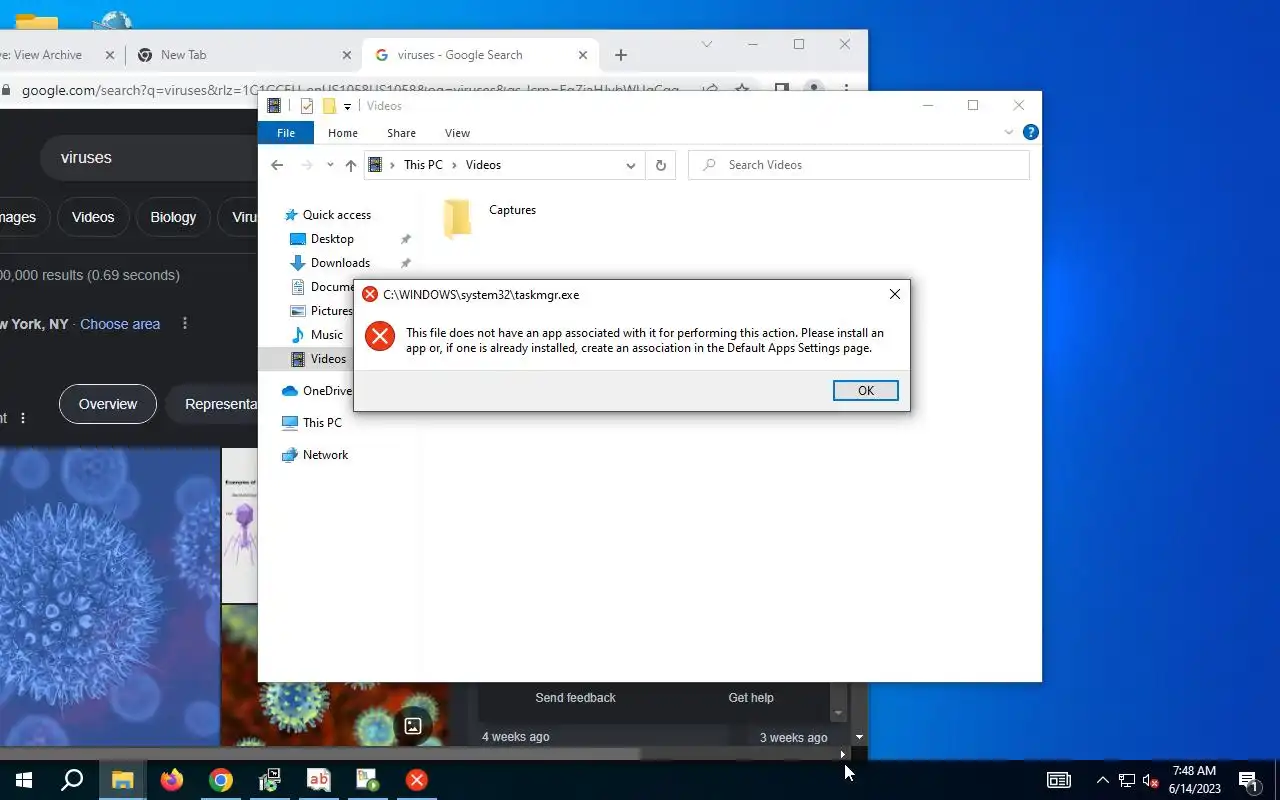This screenshot has height=800, width=1280.
Task: Open Desktop in navigation pane
Action: (x=332, y=239)
